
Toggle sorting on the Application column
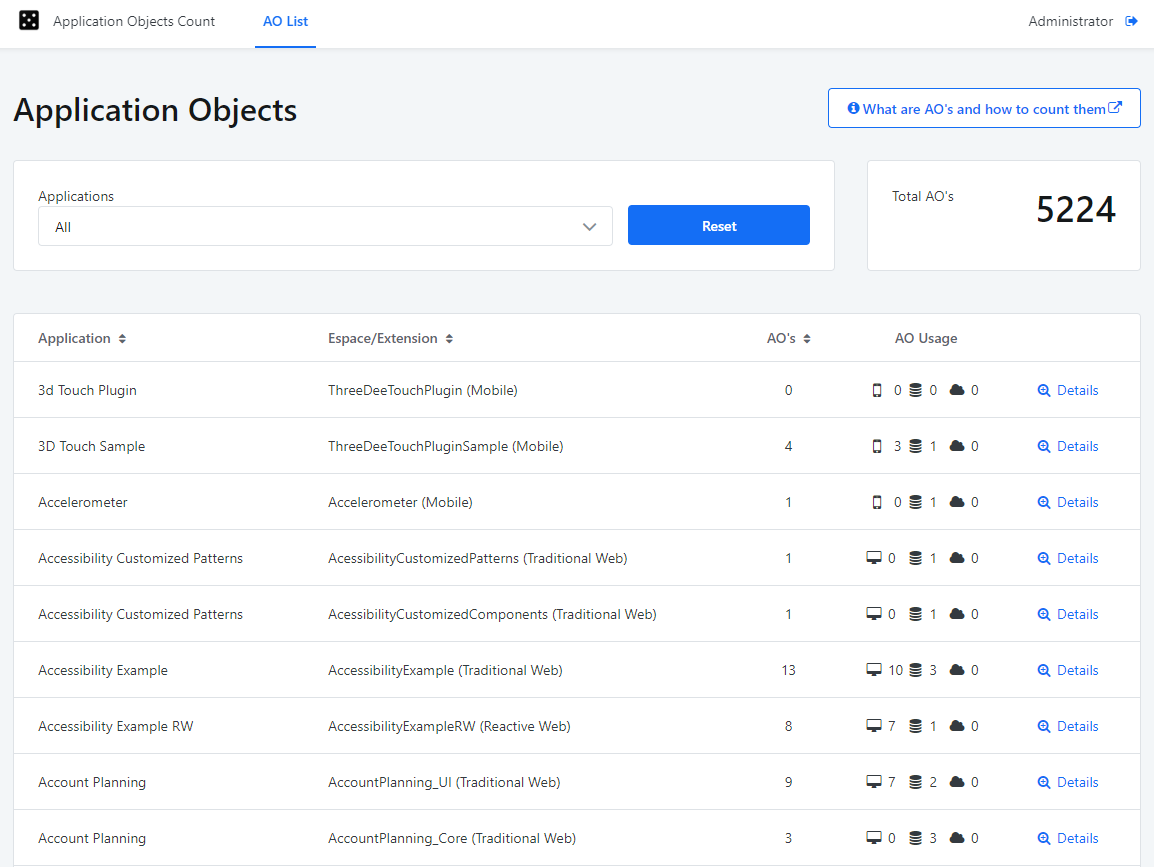point(121,338)
